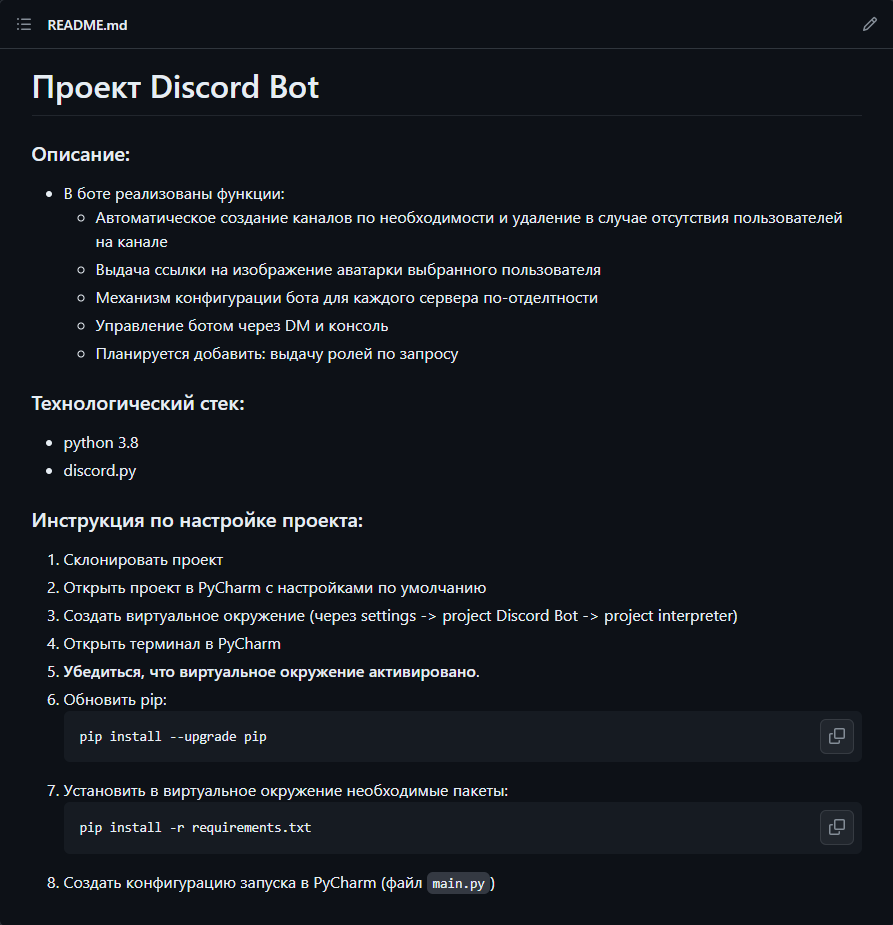
Task: Click the pencil edit file icon
Action: click(x=869, y=25)
